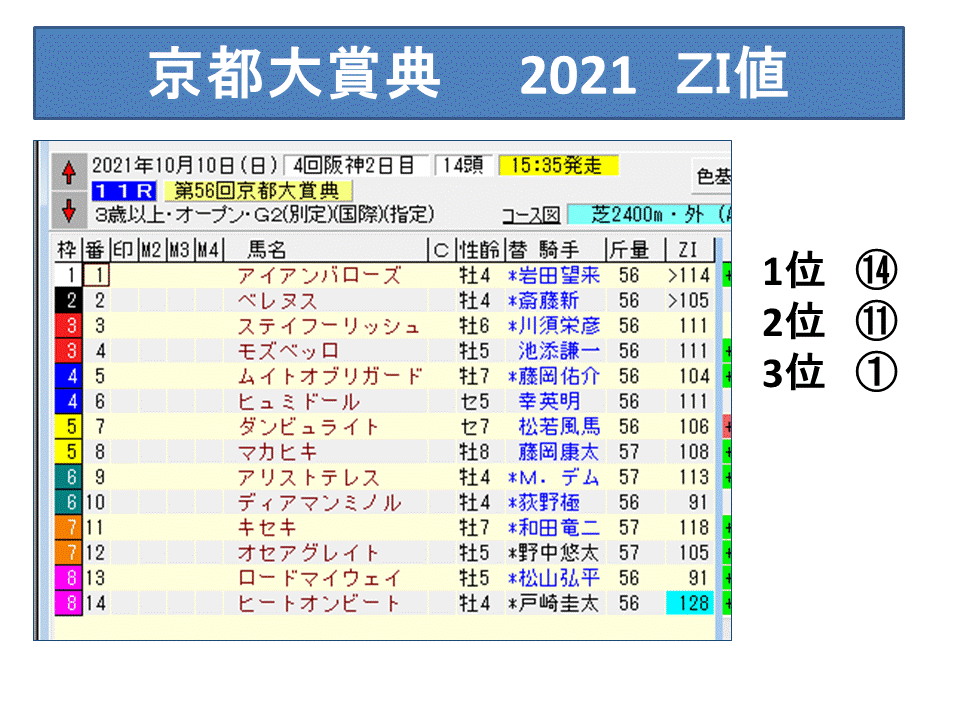
Task: Click the blue frame swatch for ムイトオブリガード
Action: [68, 374]
